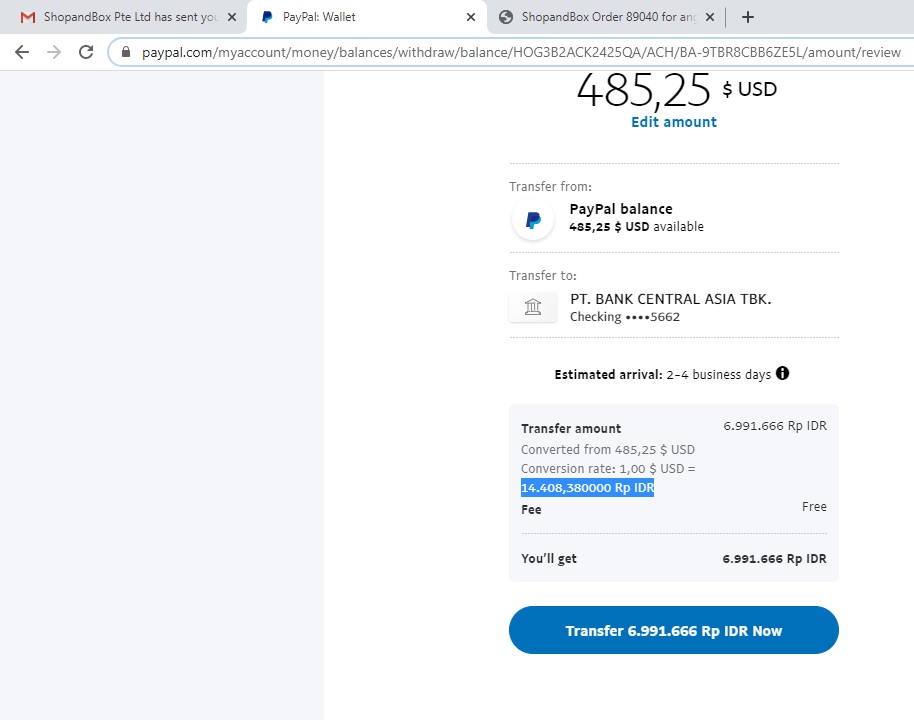Open a new browser tab
The image size is (914, 720).
point(748,17)
